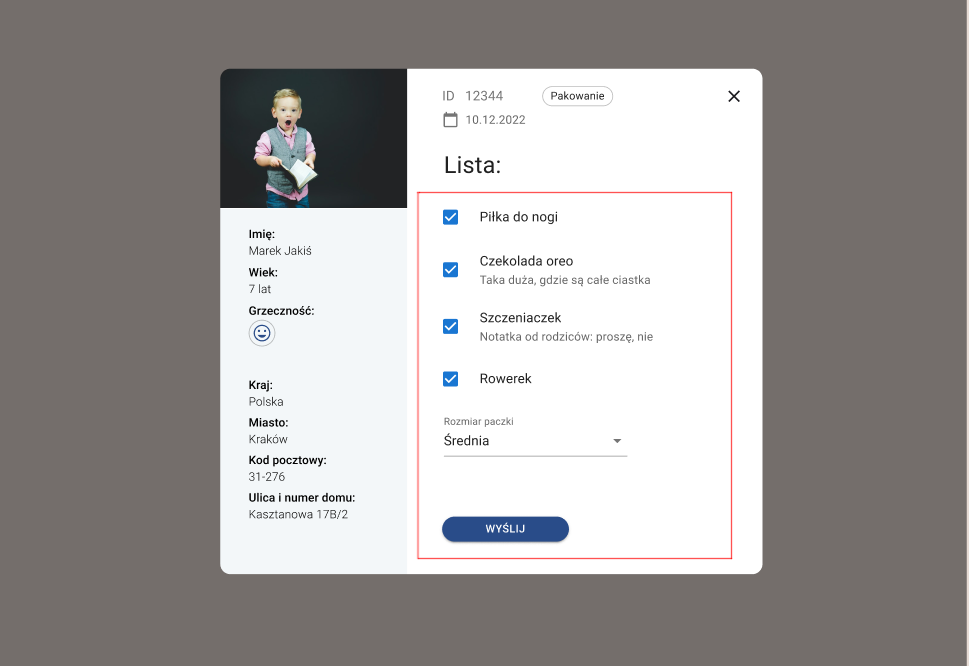Click the city value Kraków
This screenshot has width=969, height=666.
click(x=268, y=439)
